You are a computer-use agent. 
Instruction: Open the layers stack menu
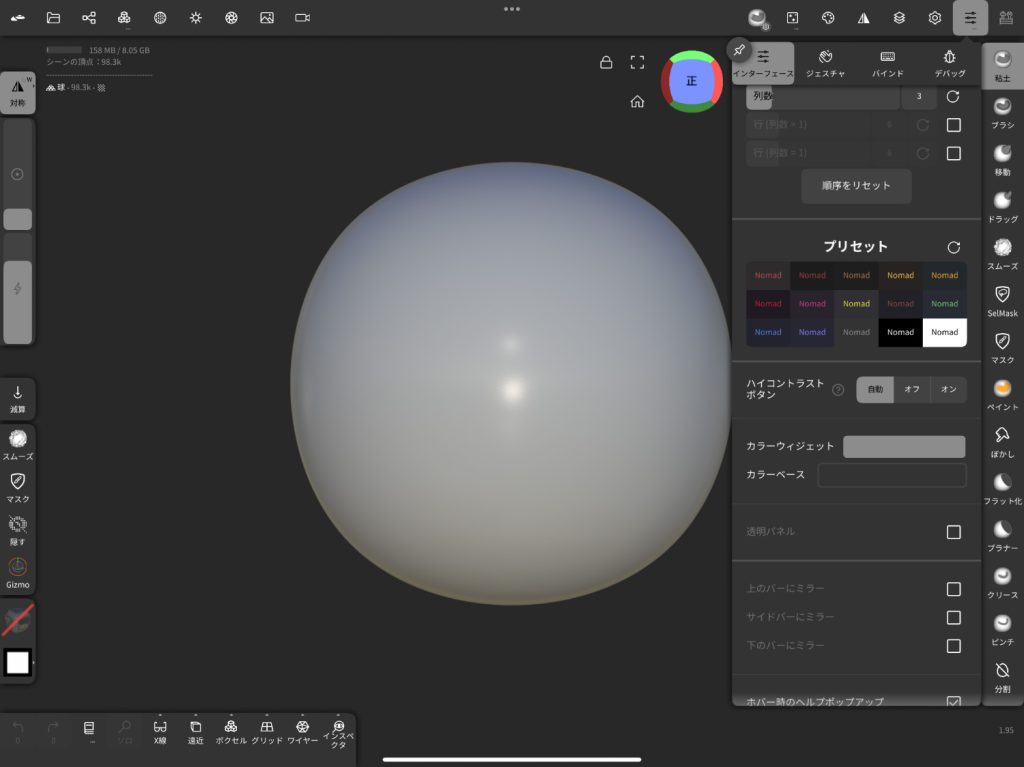coord(899,18)
